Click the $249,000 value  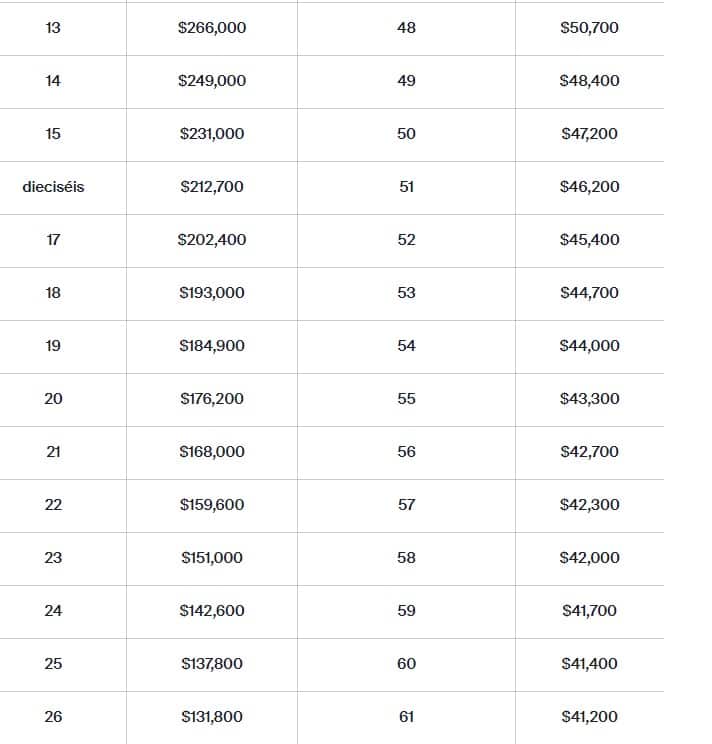[212, 81]
